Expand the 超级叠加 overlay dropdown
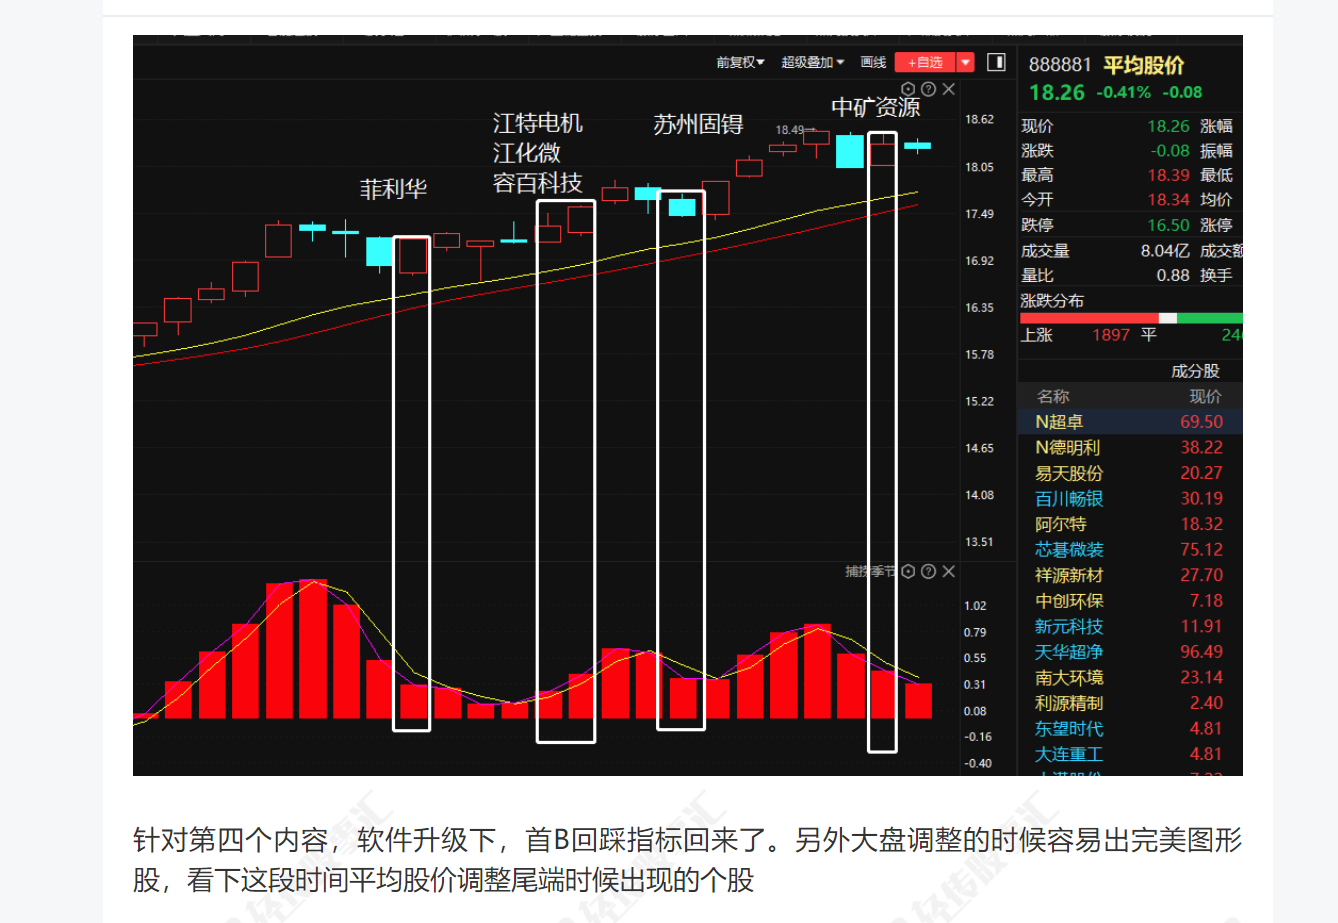The image size is (1338, 923). tap(812, 62)
